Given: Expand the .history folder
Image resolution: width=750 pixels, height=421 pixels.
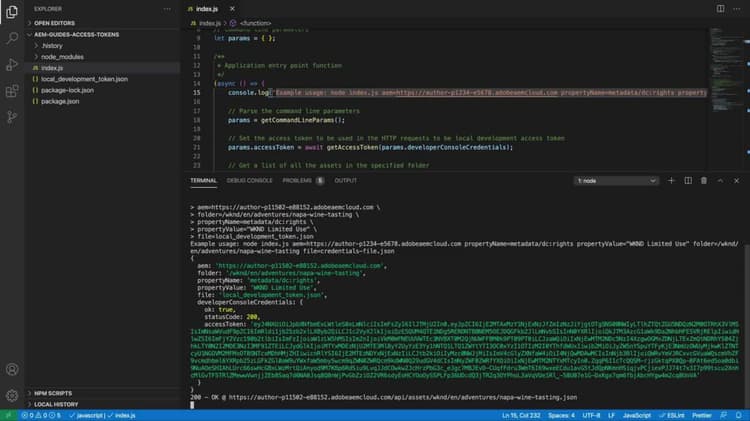Looking at the screenshot, I should [52, 46].
